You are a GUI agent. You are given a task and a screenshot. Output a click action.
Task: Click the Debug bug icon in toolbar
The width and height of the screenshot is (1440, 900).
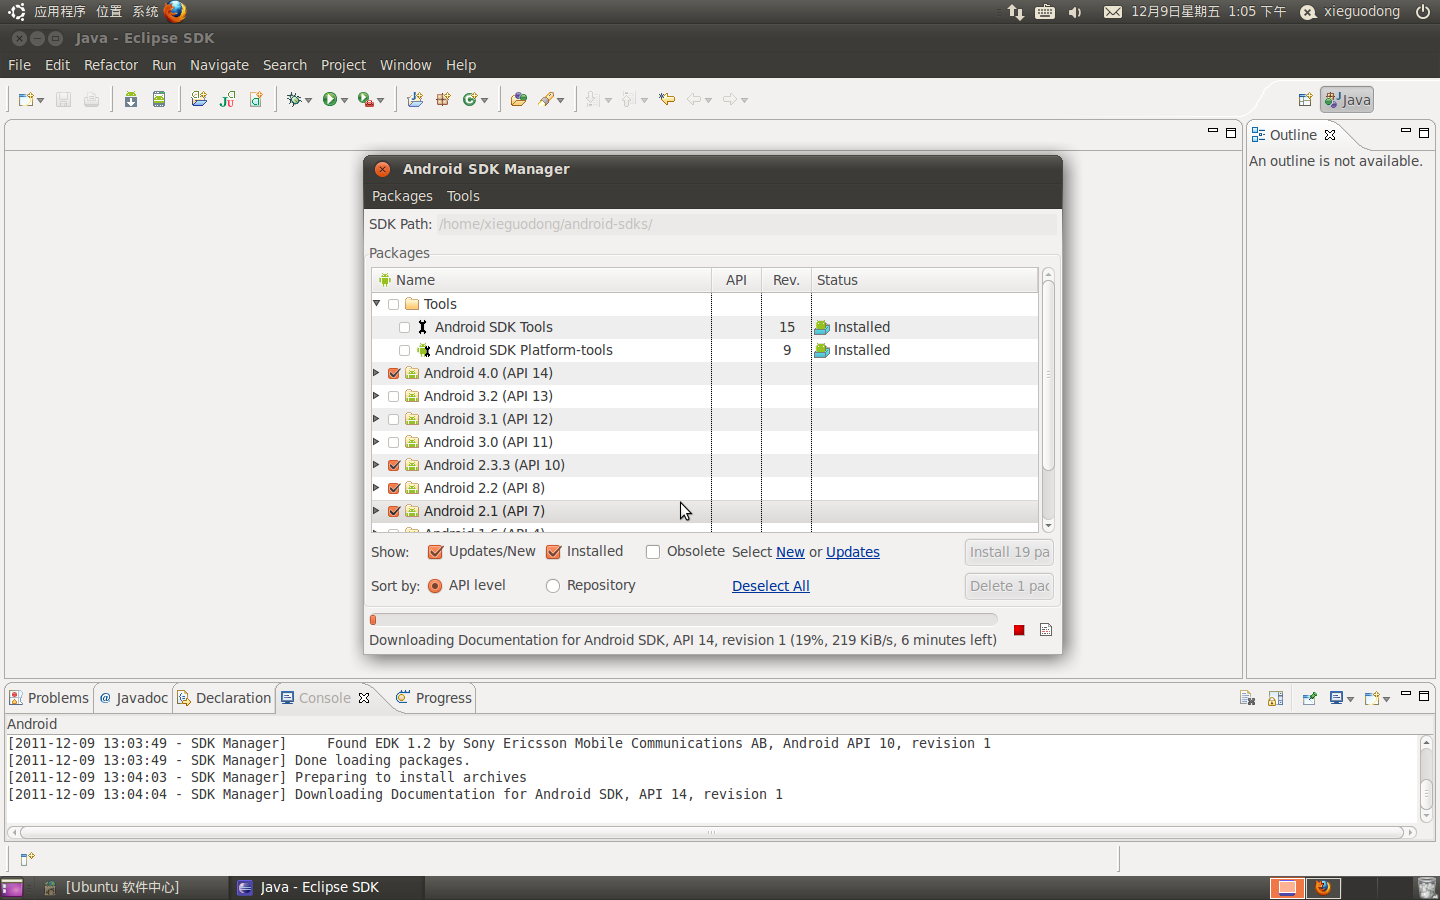tap(294, 99)
